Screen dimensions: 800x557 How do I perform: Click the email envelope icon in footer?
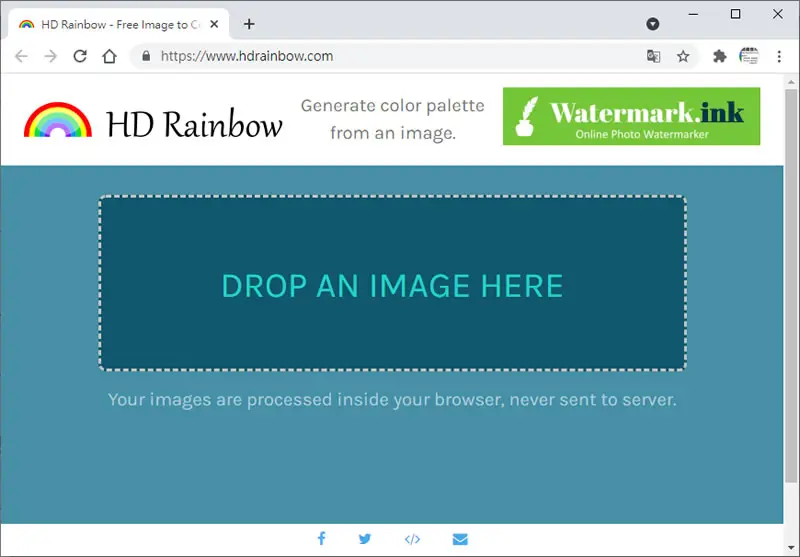click(460, 539)
